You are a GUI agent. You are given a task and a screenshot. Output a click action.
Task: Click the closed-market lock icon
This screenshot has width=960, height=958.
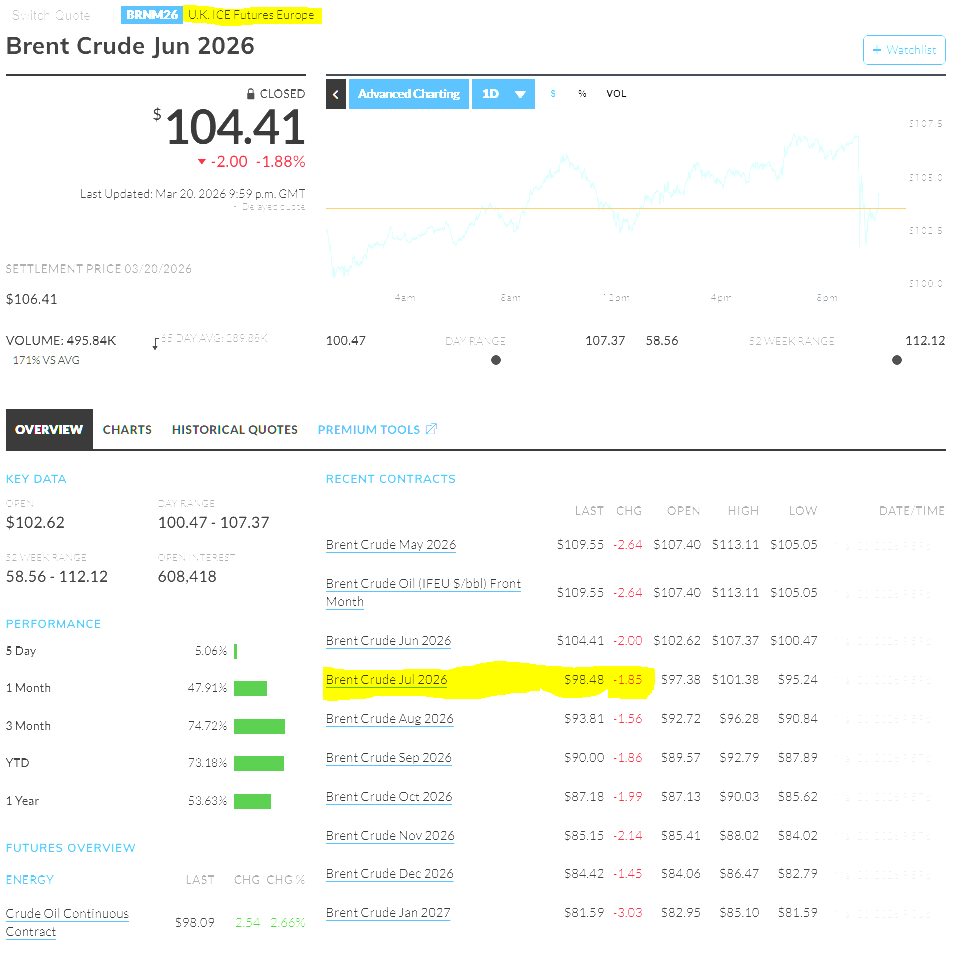click(x=251, y=94)
